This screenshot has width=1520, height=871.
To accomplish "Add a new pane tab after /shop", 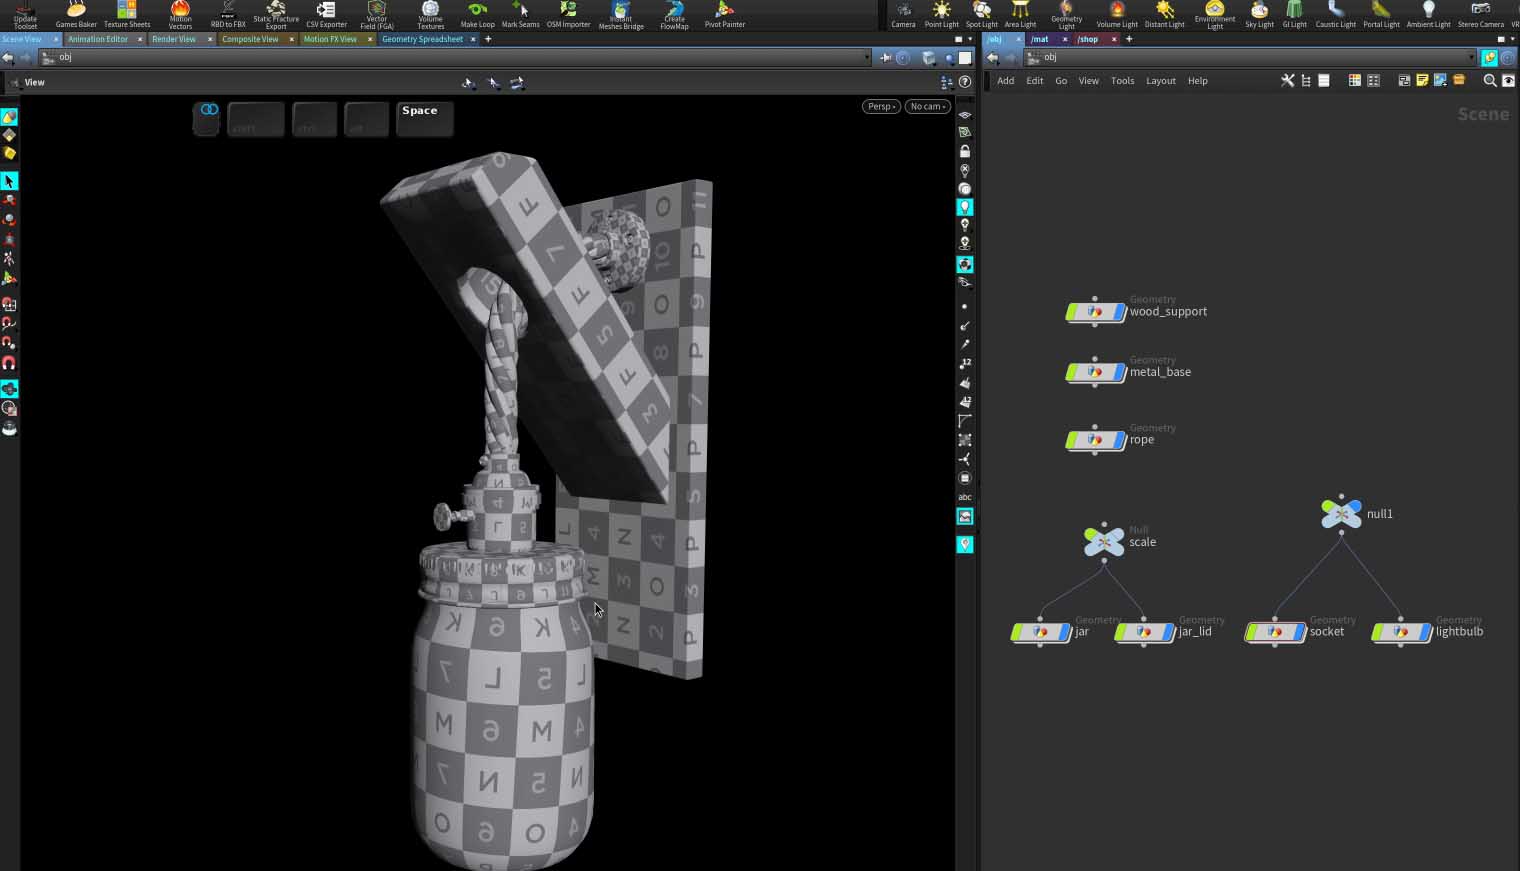I will (1129, 39).
